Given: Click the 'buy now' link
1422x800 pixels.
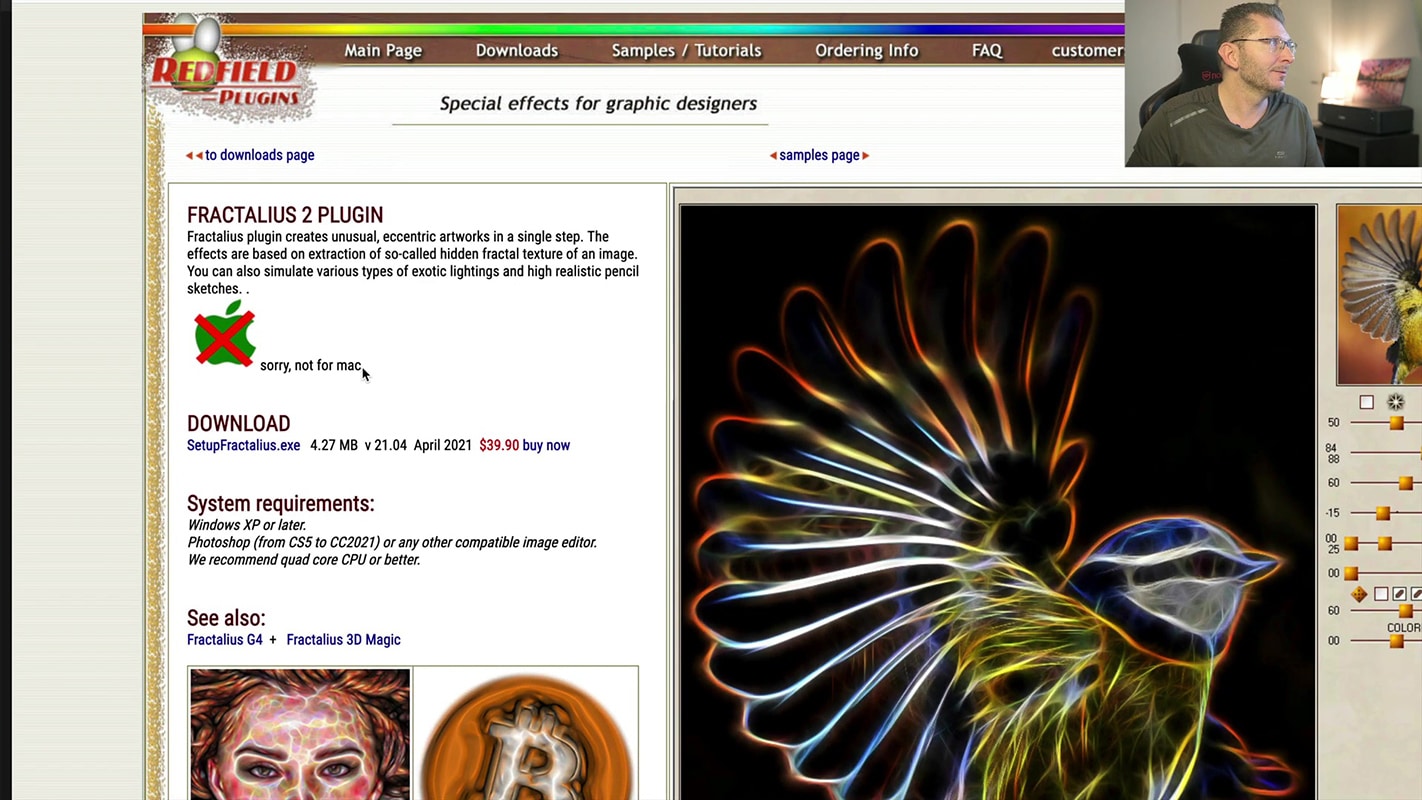Looking at the screenshot, I should [x=546, y=445].
